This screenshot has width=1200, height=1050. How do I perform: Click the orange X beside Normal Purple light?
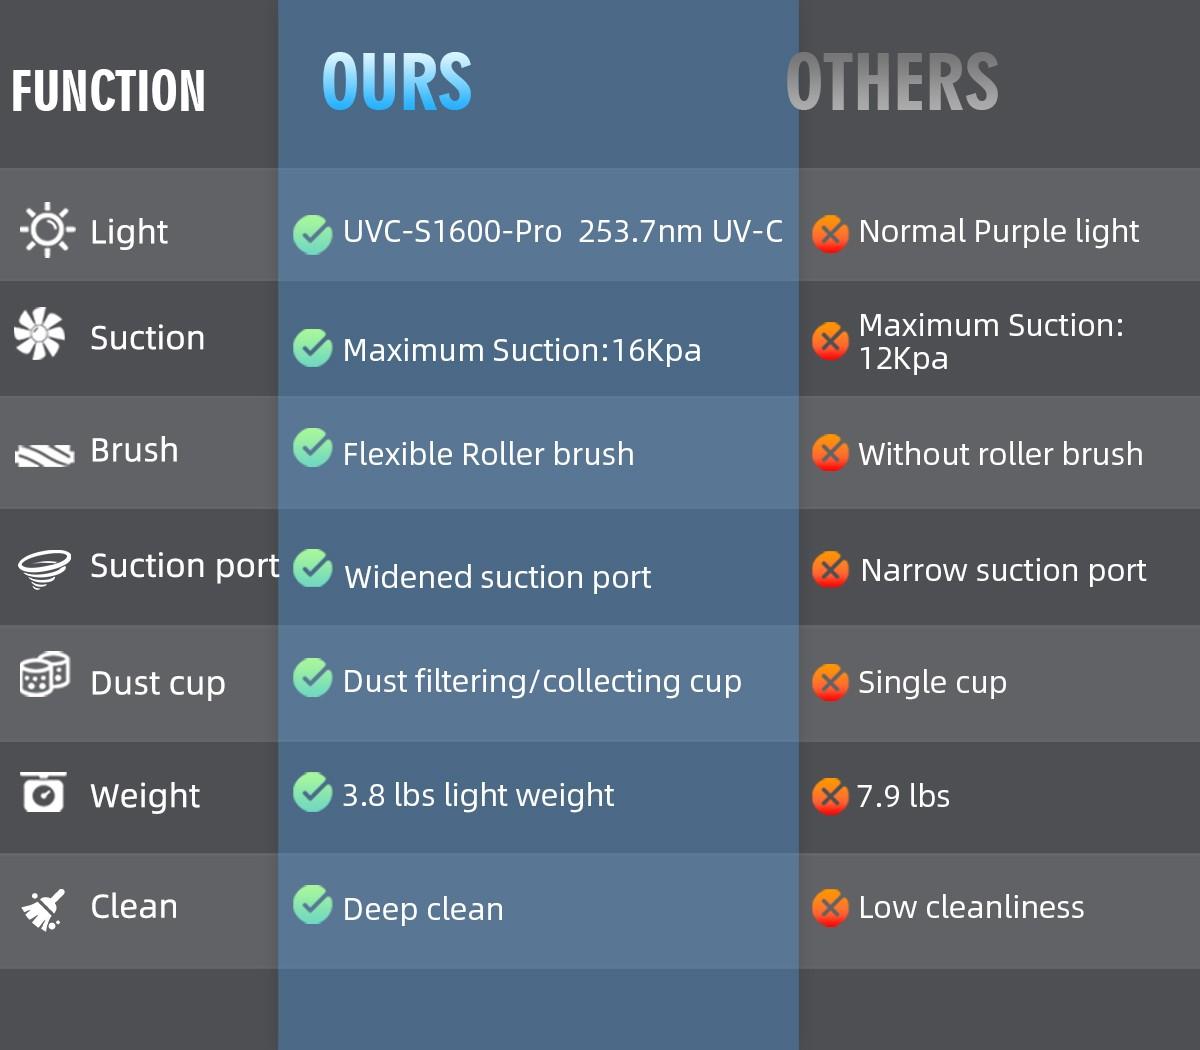(830, 234)
